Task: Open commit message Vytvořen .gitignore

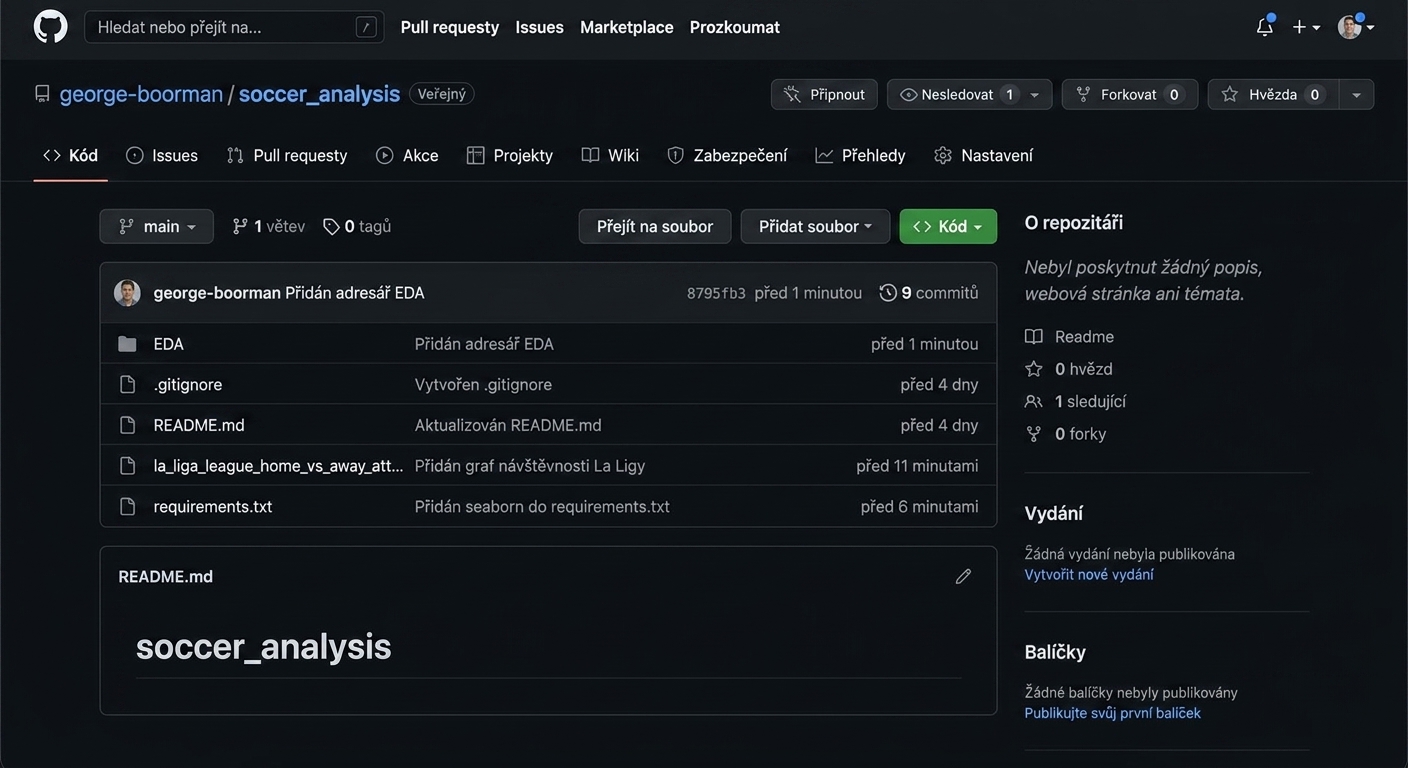Action: pos(483,385)
